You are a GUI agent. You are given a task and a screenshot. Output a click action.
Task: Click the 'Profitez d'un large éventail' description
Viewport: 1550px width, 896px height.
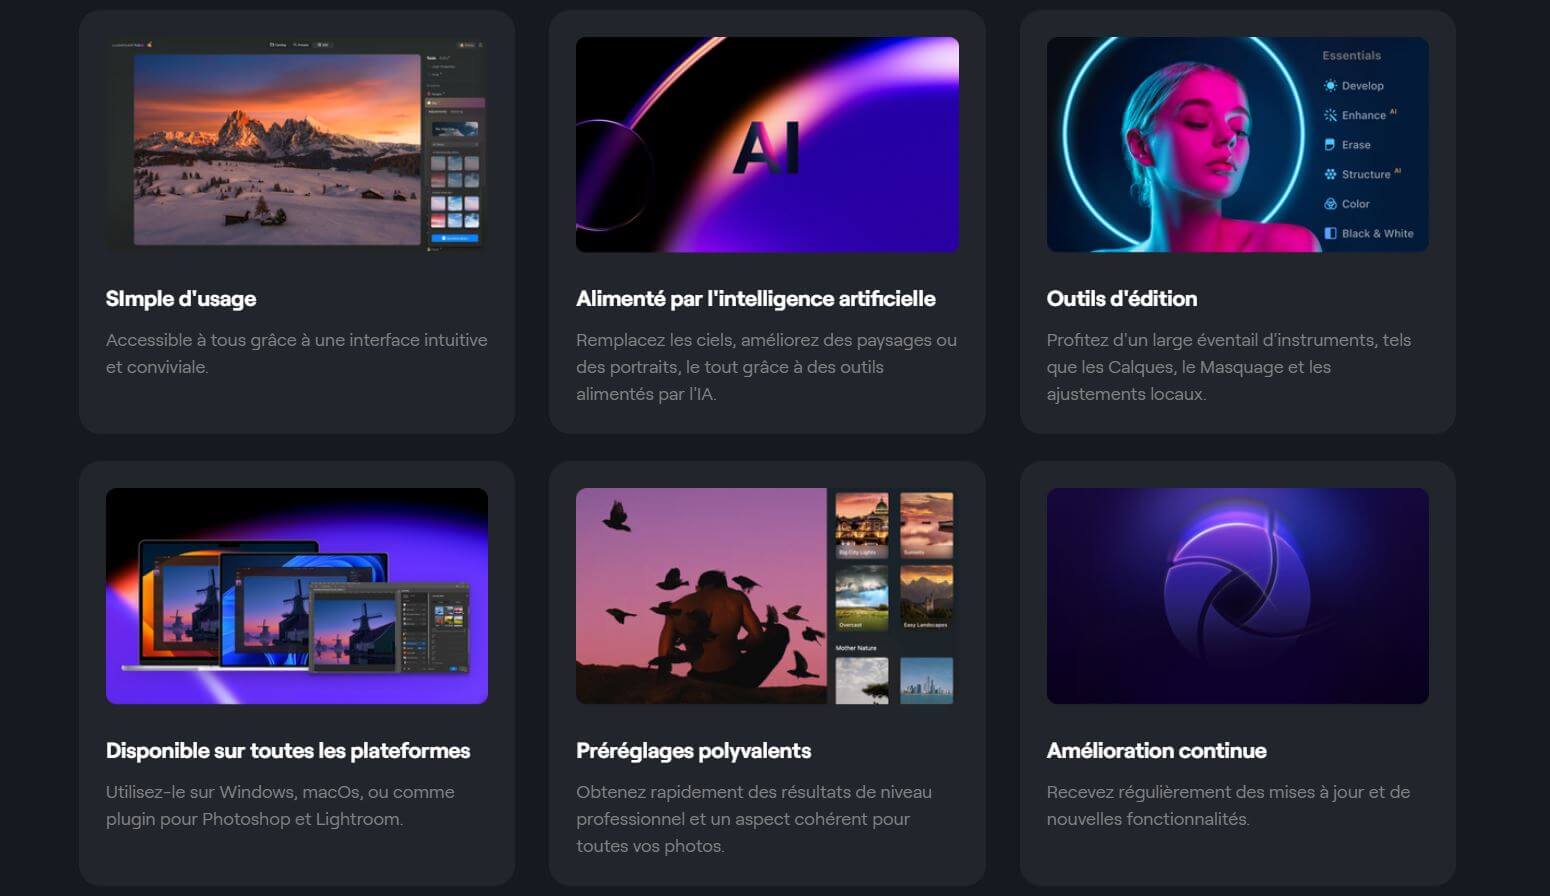[x=1229, y=367]
